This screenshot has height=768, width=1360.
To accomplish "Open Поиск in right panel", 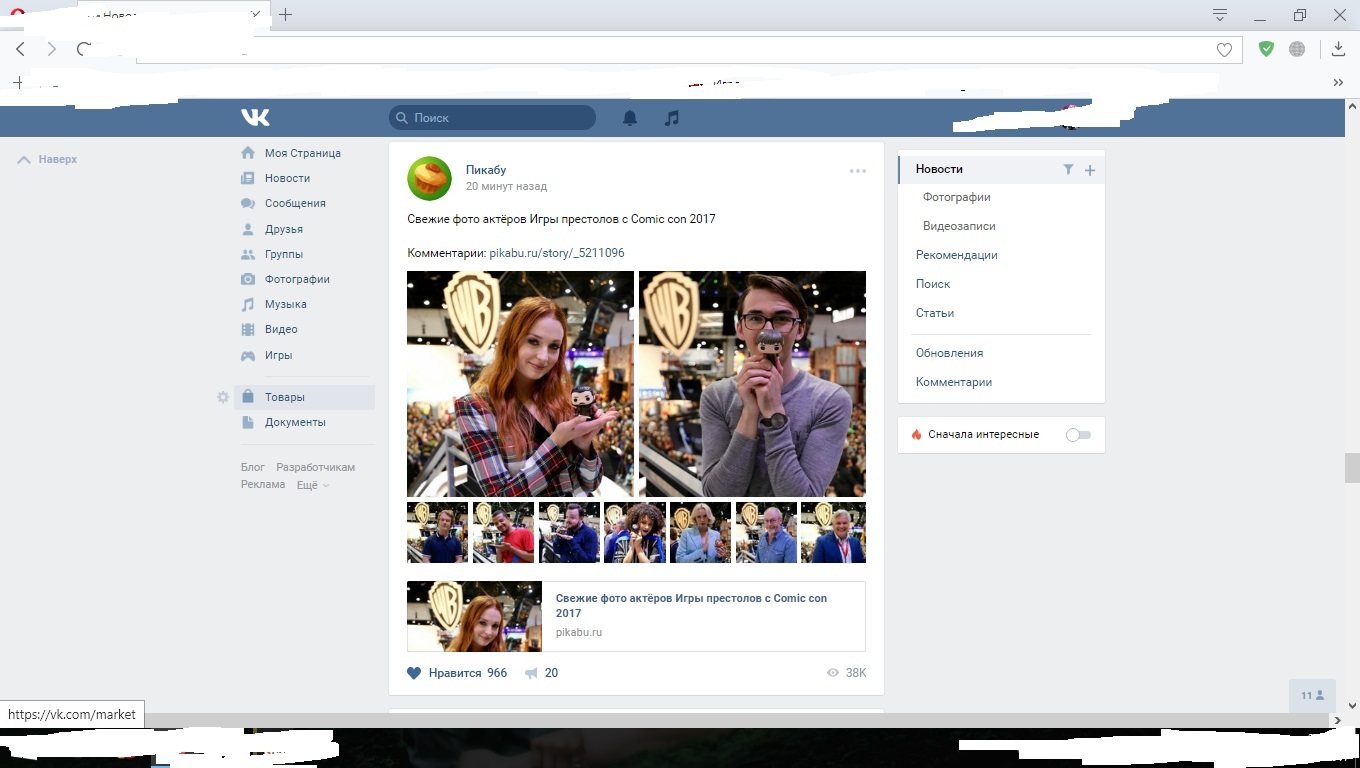I will coord(933,284).
